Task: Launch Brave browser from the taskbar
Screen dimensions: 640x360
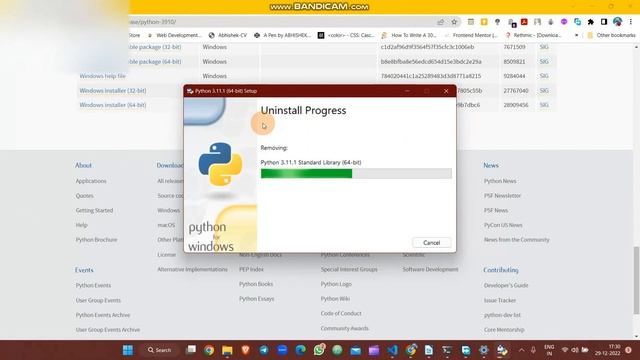Action: coord(245,350)
